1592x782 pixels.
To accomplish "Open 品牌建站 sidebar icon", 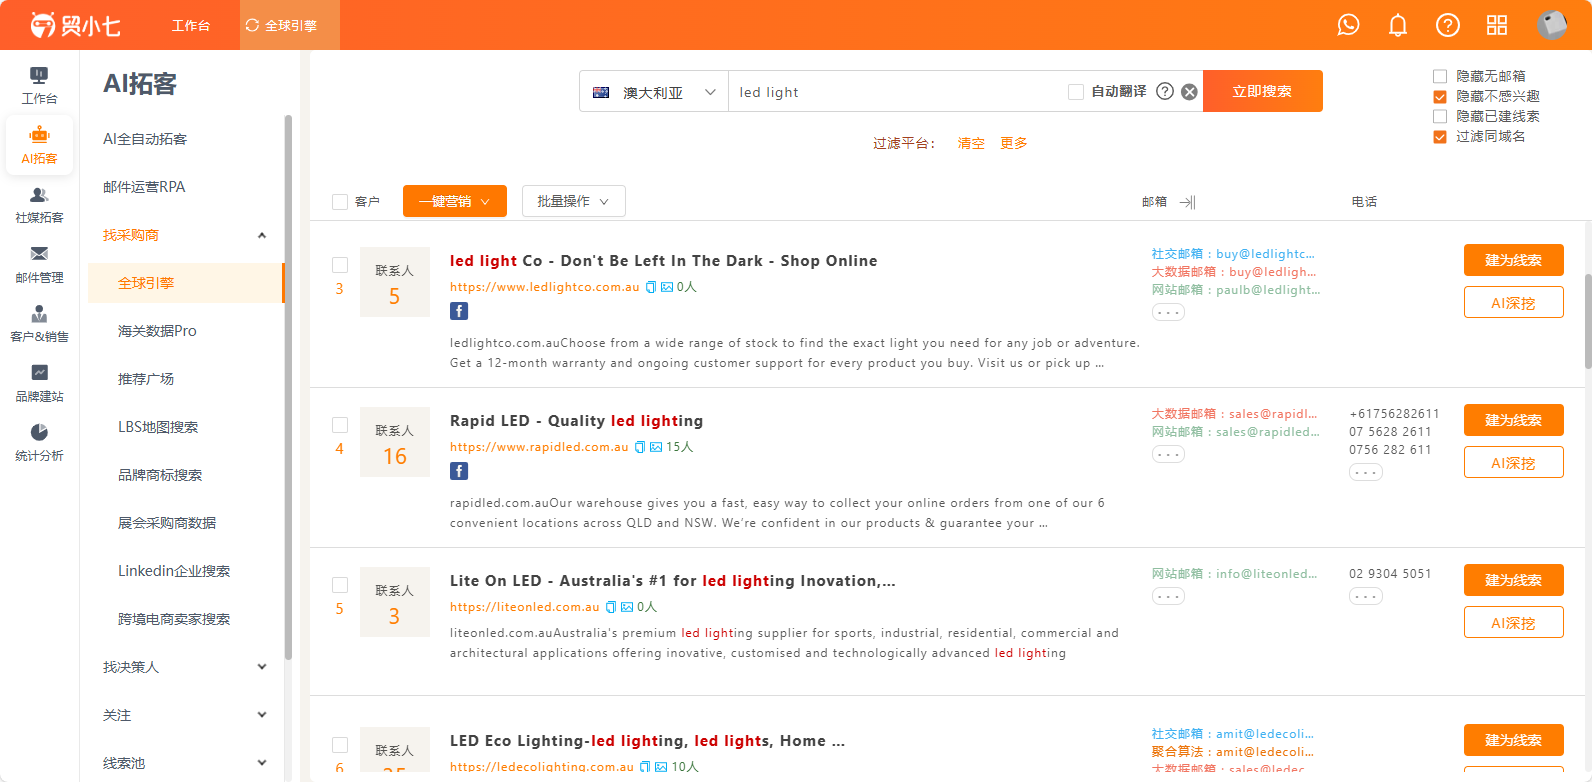I will point(39,384).
